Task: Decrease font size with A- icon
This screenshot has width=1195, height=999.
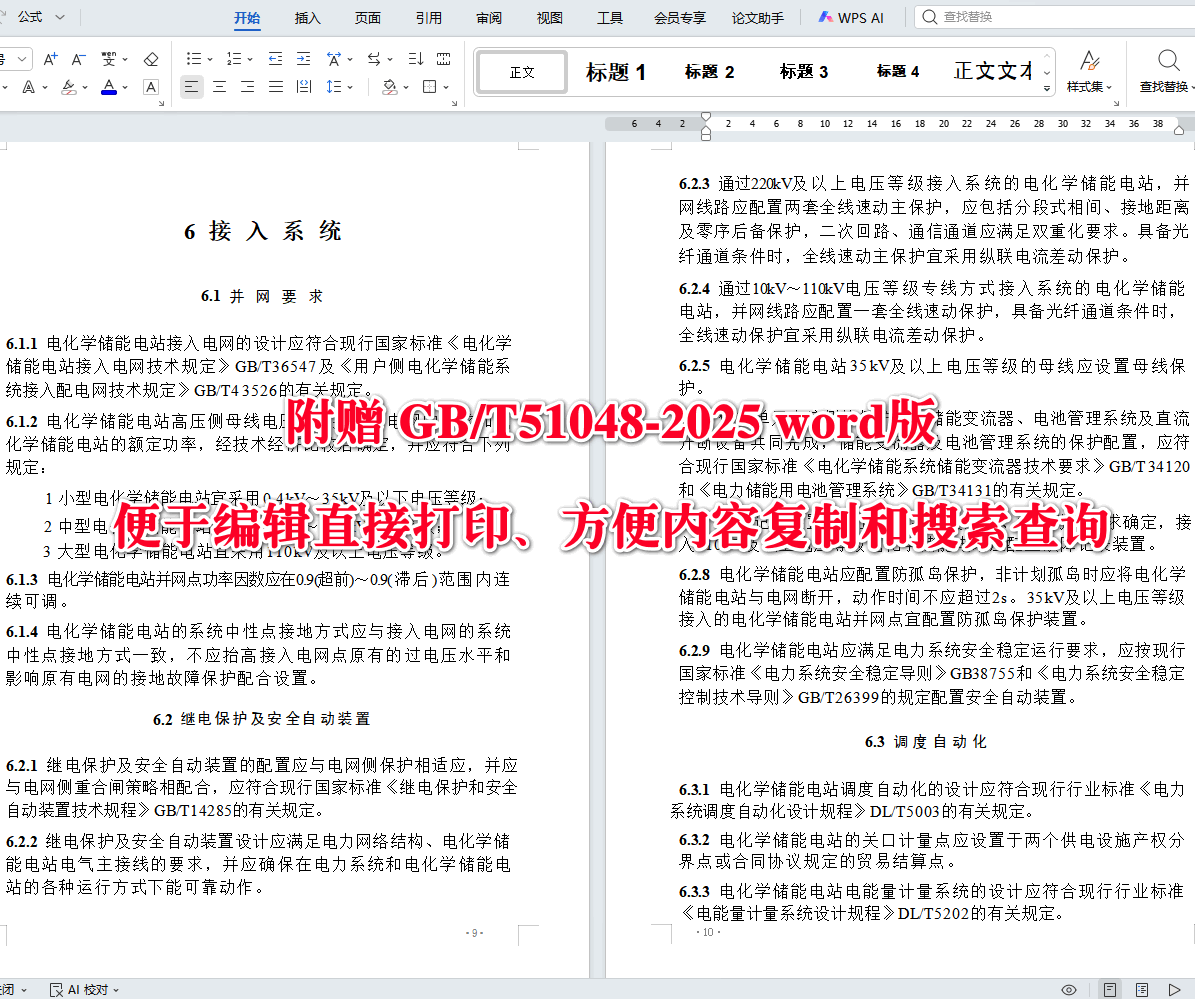Action: click(78, 59)
